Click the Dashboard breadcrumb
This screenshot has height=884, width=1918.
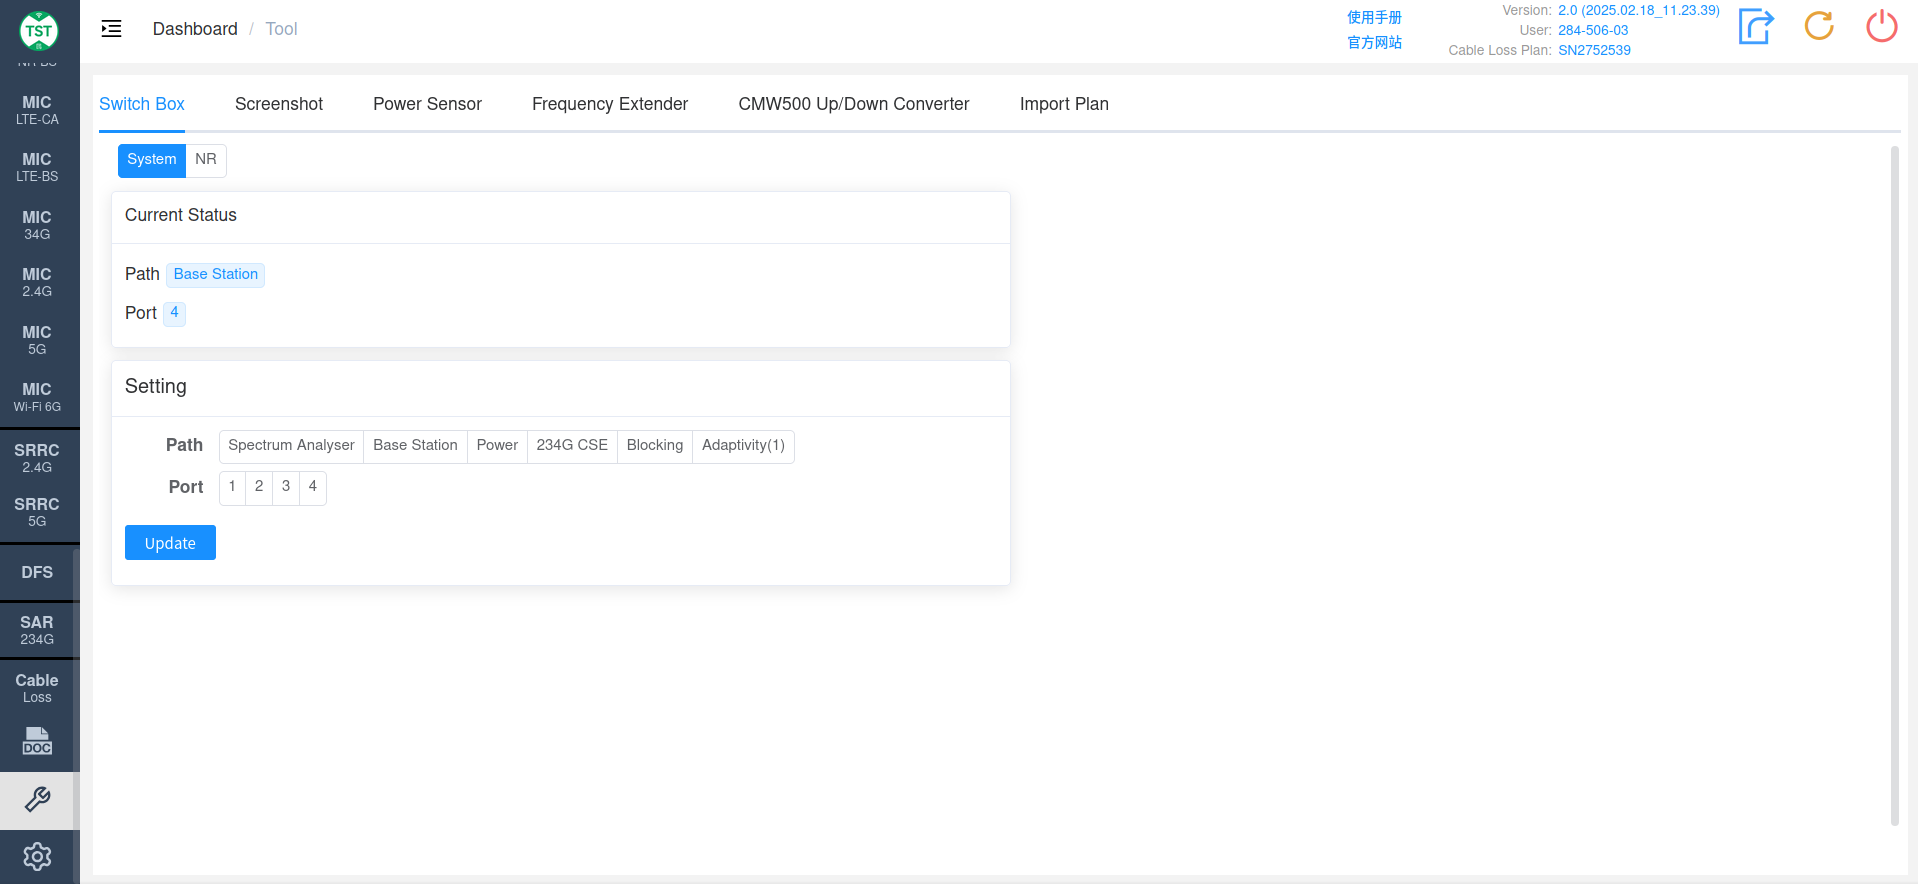tap(195, 29)
